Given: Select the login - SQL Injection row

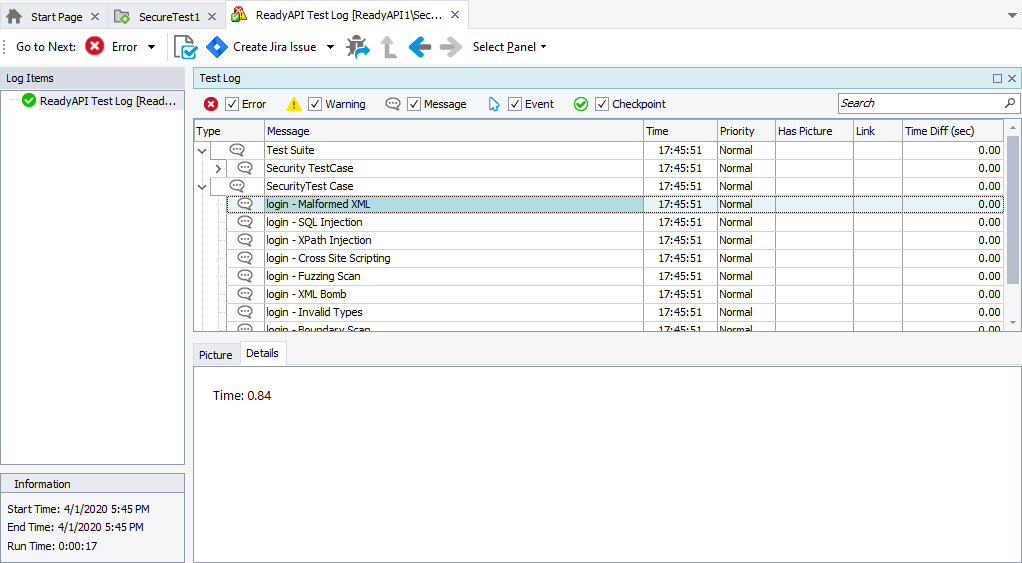Looking at the screenshot, I should click(314, 222).
